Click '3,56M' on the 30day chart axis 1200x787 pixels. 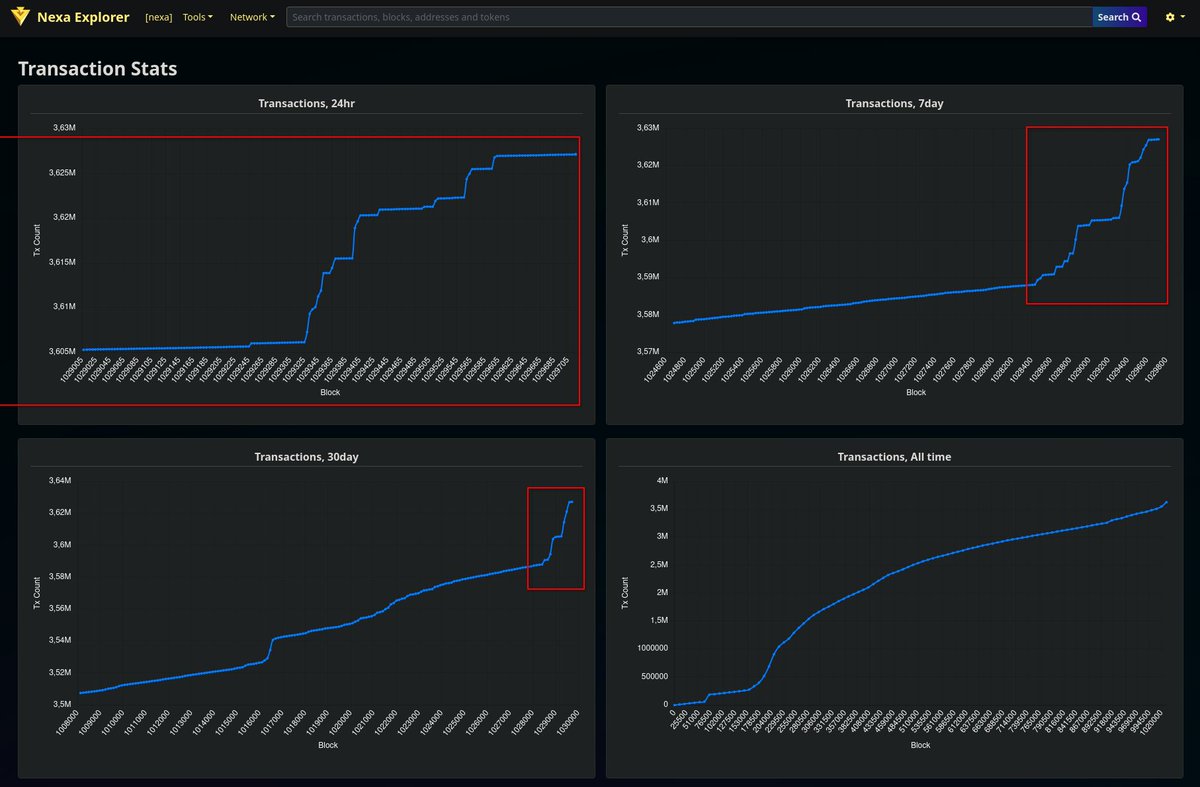(x=61, y=608)
